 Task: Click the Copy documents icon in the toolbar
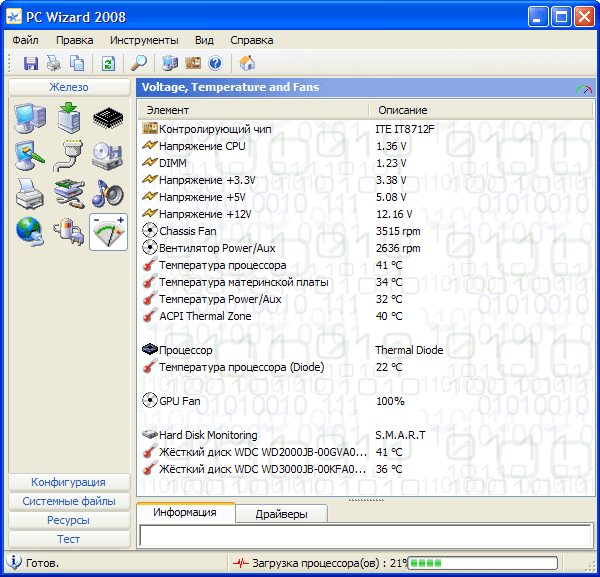tap(77, 63)
